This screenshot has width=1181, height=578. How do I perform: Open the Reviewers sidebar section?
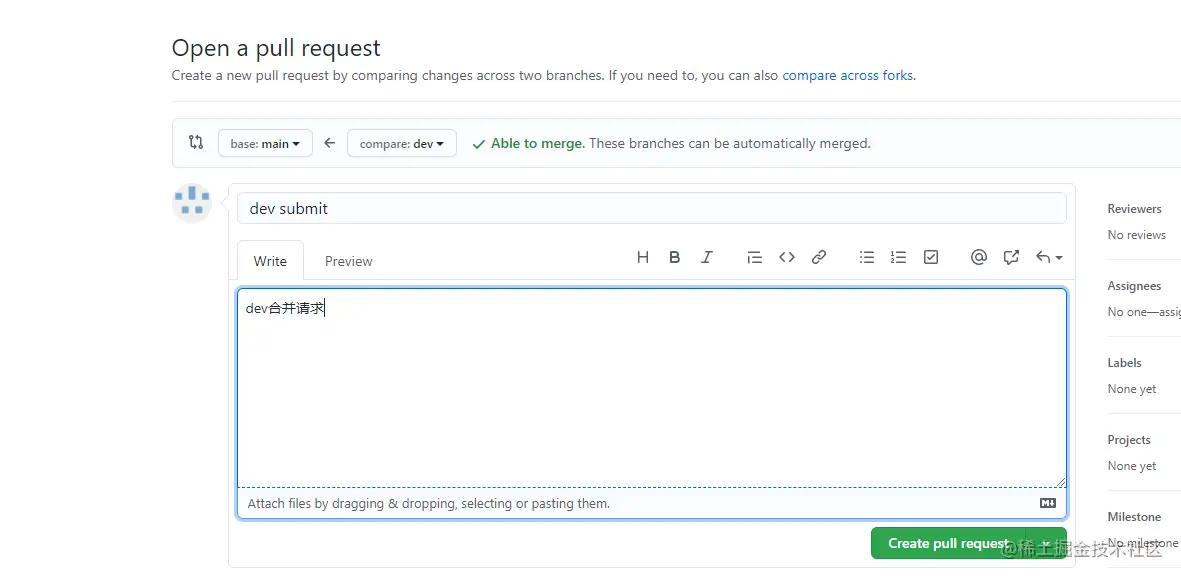(x=1134, y=209)
